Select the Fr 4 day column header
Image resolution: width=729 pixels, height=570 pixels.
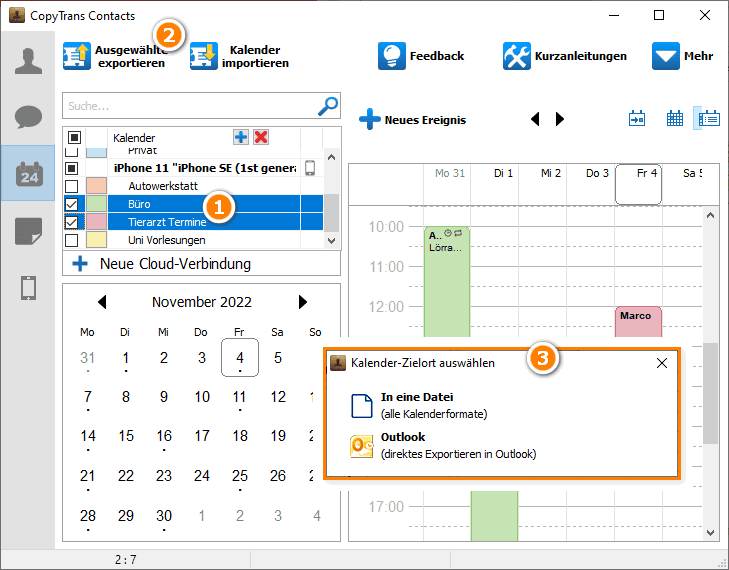click(x=638, y=184)
